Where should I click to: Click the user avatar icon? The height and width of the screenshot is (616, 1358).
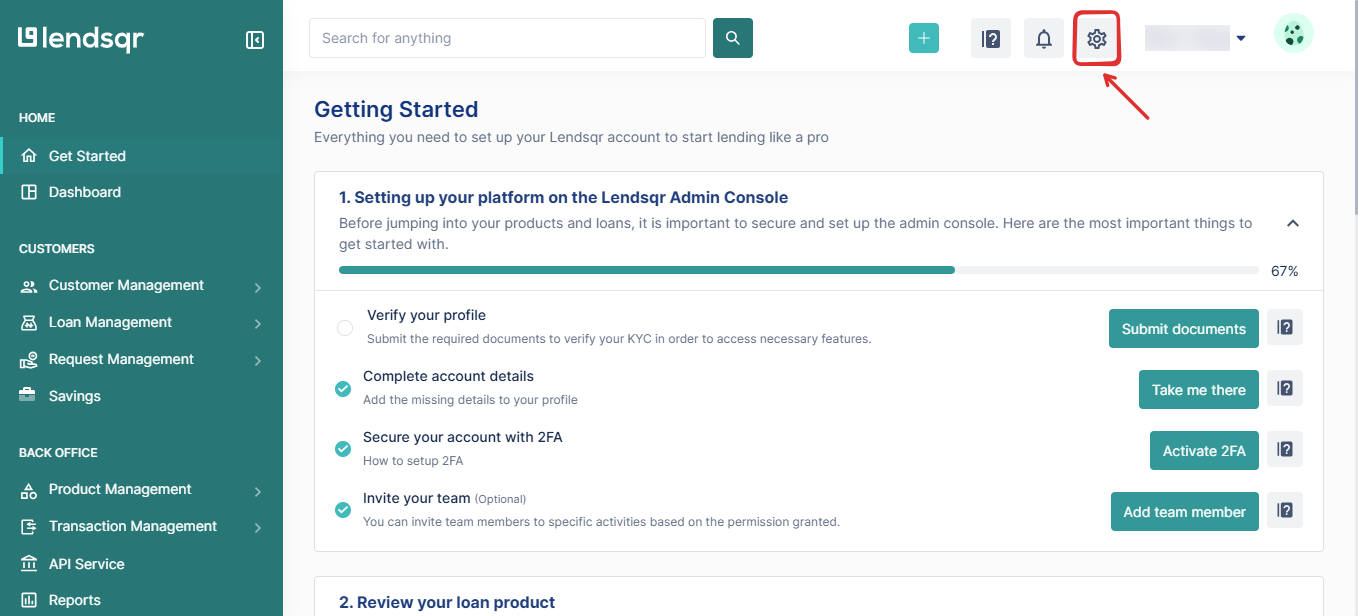[1294, 34]
